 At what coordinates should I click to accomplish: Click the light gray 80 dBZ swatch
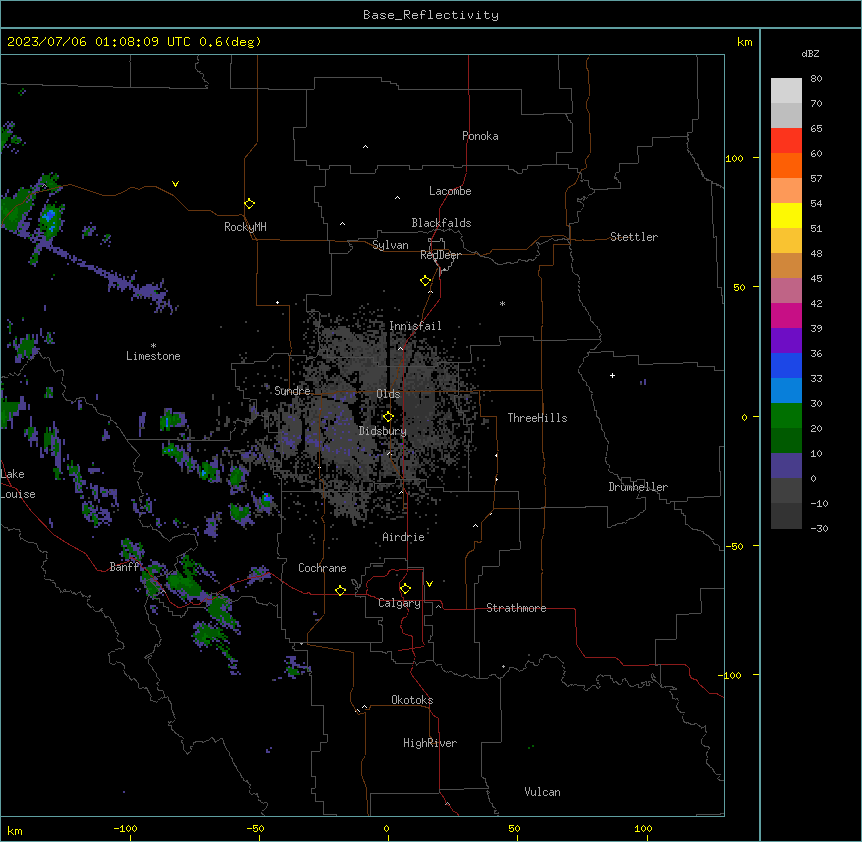coord(786,91)
